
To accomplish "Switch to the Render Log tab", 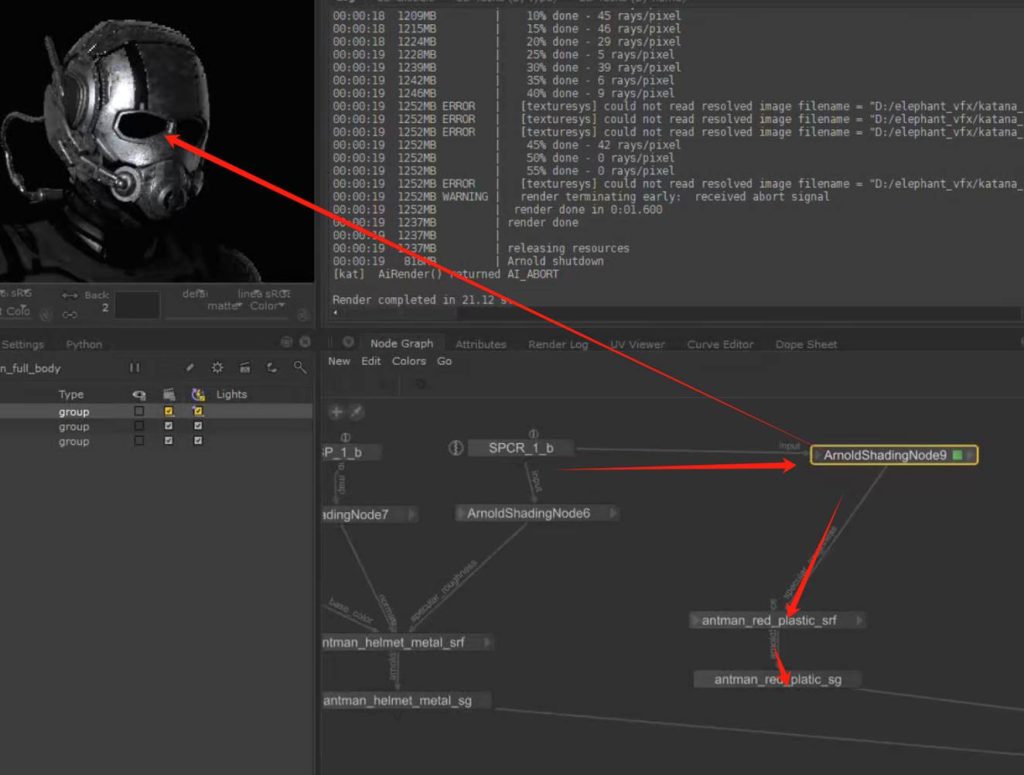I will [x=558, y=344].
